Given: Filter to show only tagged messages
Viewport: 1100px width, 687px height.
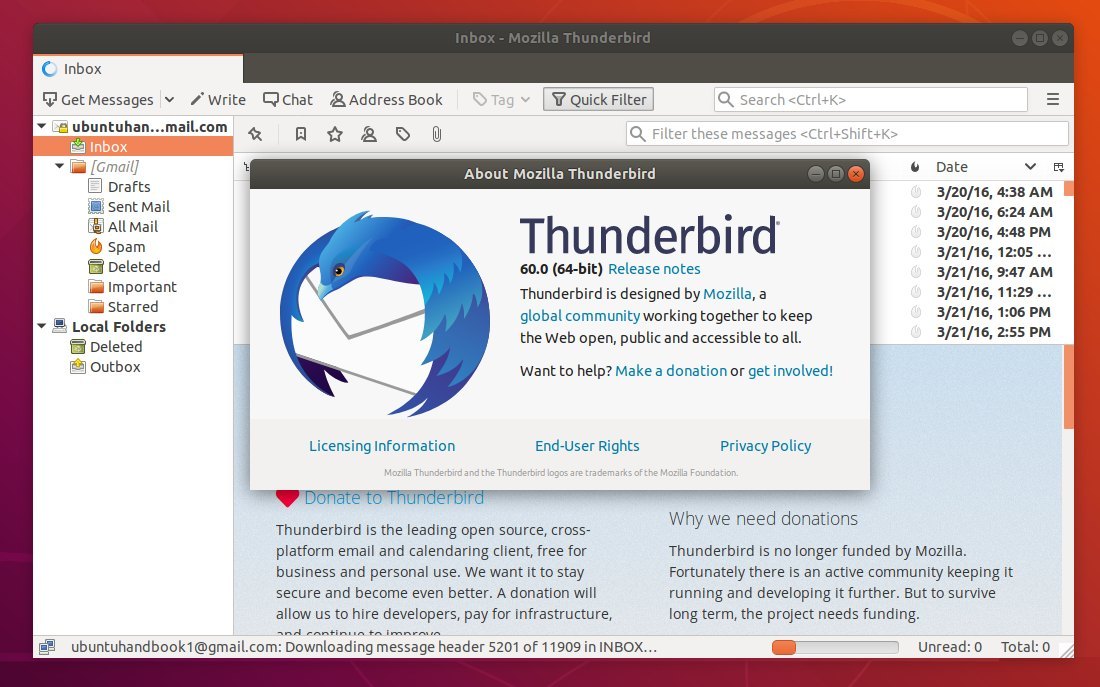Looking at the screenshot, I should click(403, 134).
